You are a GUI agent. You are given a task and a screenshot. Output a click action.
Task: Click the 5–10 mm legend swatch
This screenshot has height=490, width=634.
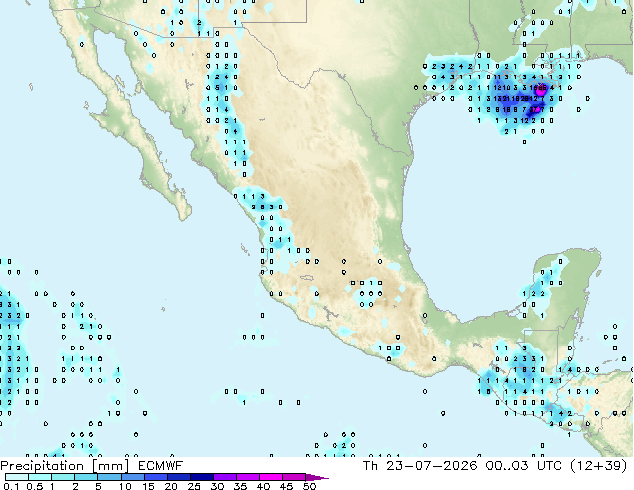pos(109,477)
